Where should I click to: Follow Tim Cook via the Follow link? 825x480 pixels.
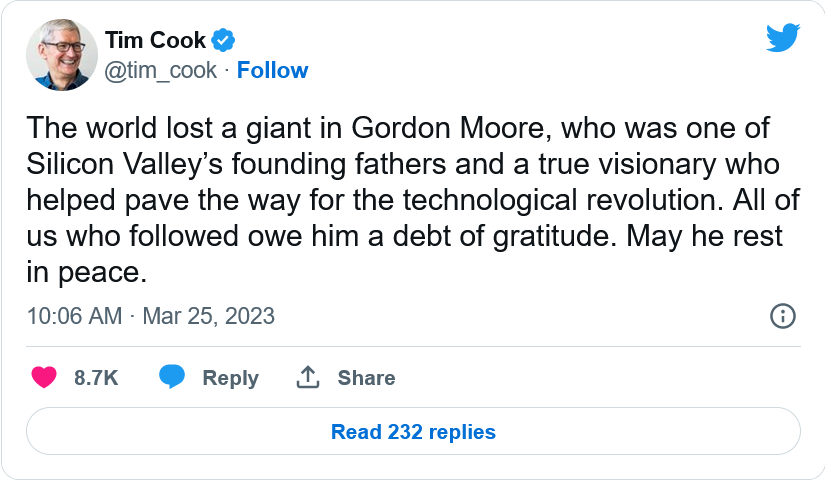click(x=272, y=70)
